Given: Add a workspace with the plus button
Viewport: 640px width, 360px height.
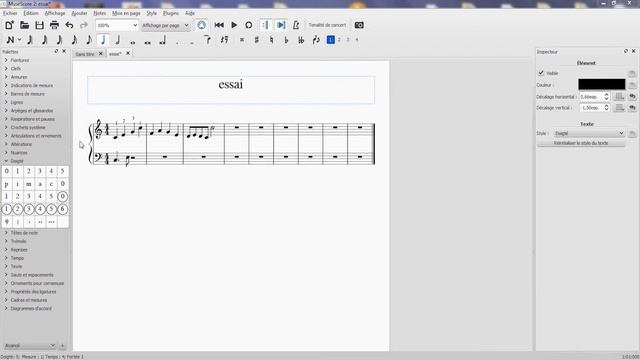Looking at the screenshot, I should tap(62, 346).
